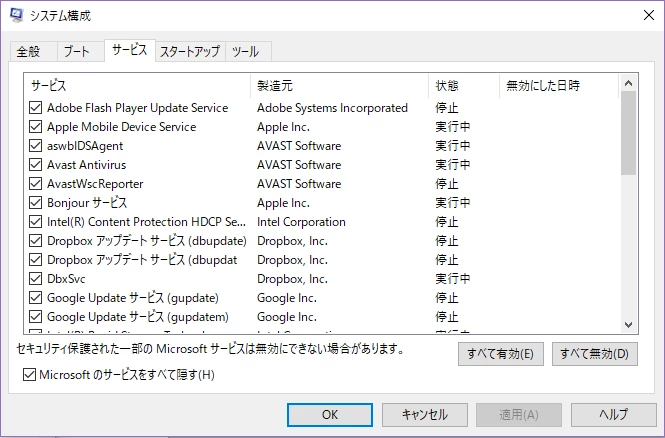Click the Avast Antivirus service name
Screen dimensions: 665x438
[87, 165]
